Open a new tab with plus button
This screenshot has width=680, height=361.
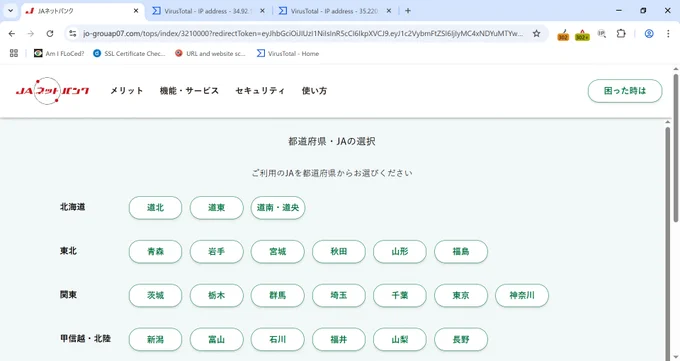tap(408, 11)
